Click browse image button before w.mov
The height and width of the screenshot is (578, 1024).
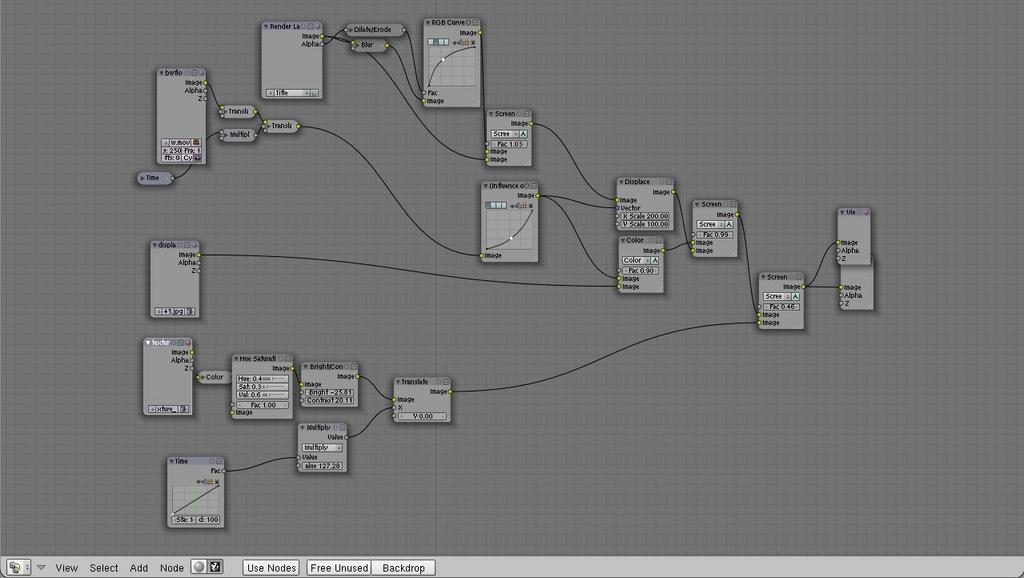[x=166, y=142]
